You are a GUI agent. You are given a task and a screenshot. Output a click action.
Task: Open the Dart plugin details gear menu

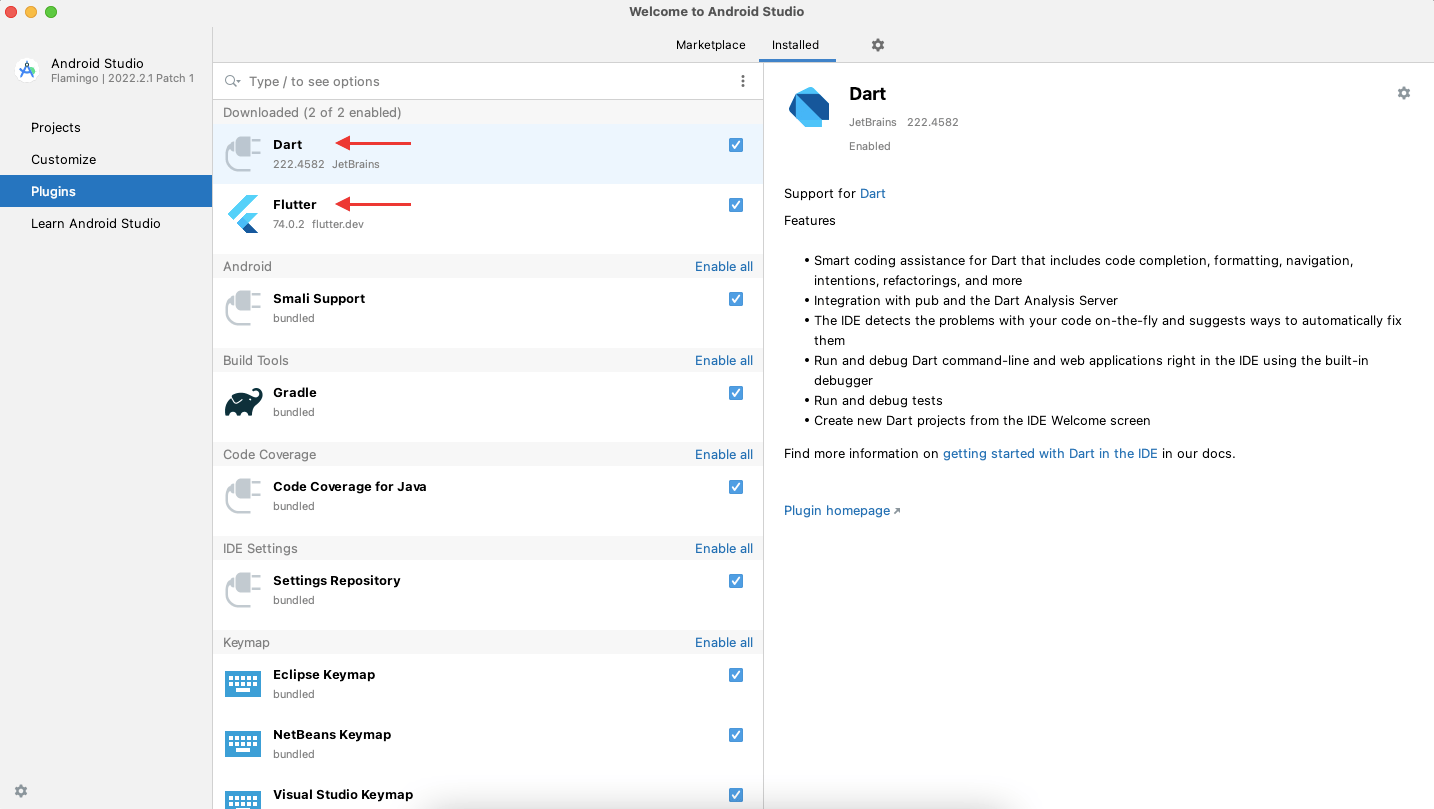tap(1404, 93)
